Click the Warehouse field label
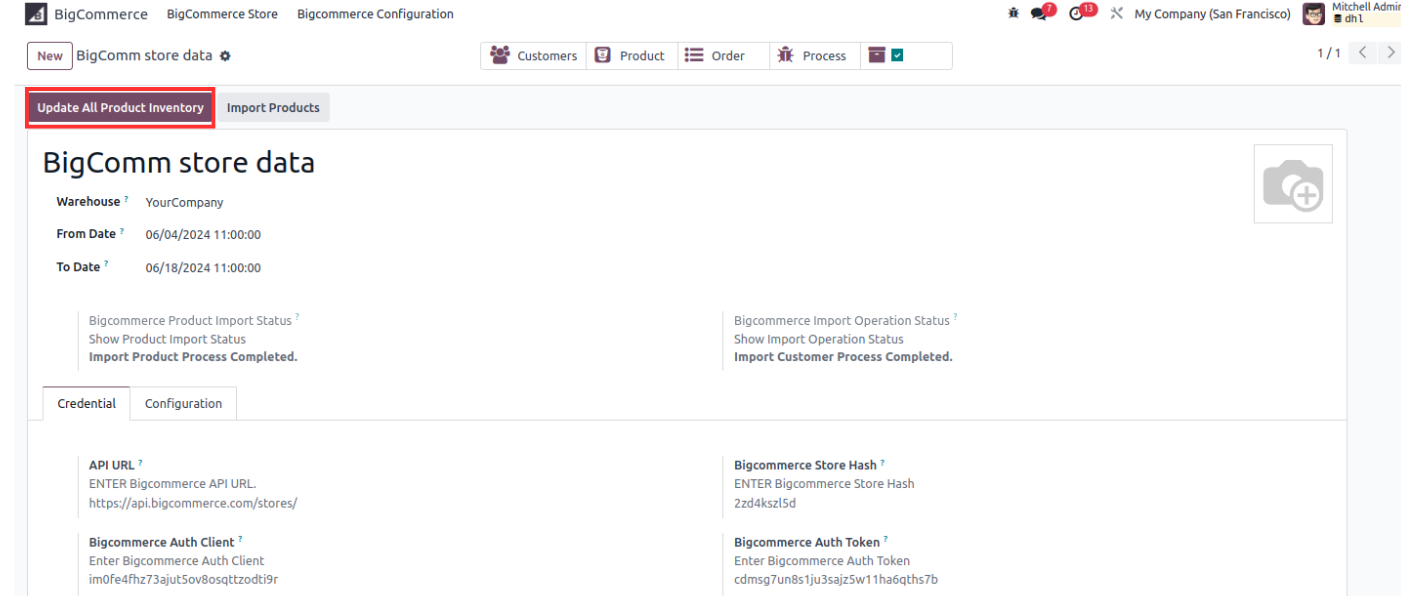Viewport: 1409px width, 596px height. pyautogui.click(x=88, y=202)
